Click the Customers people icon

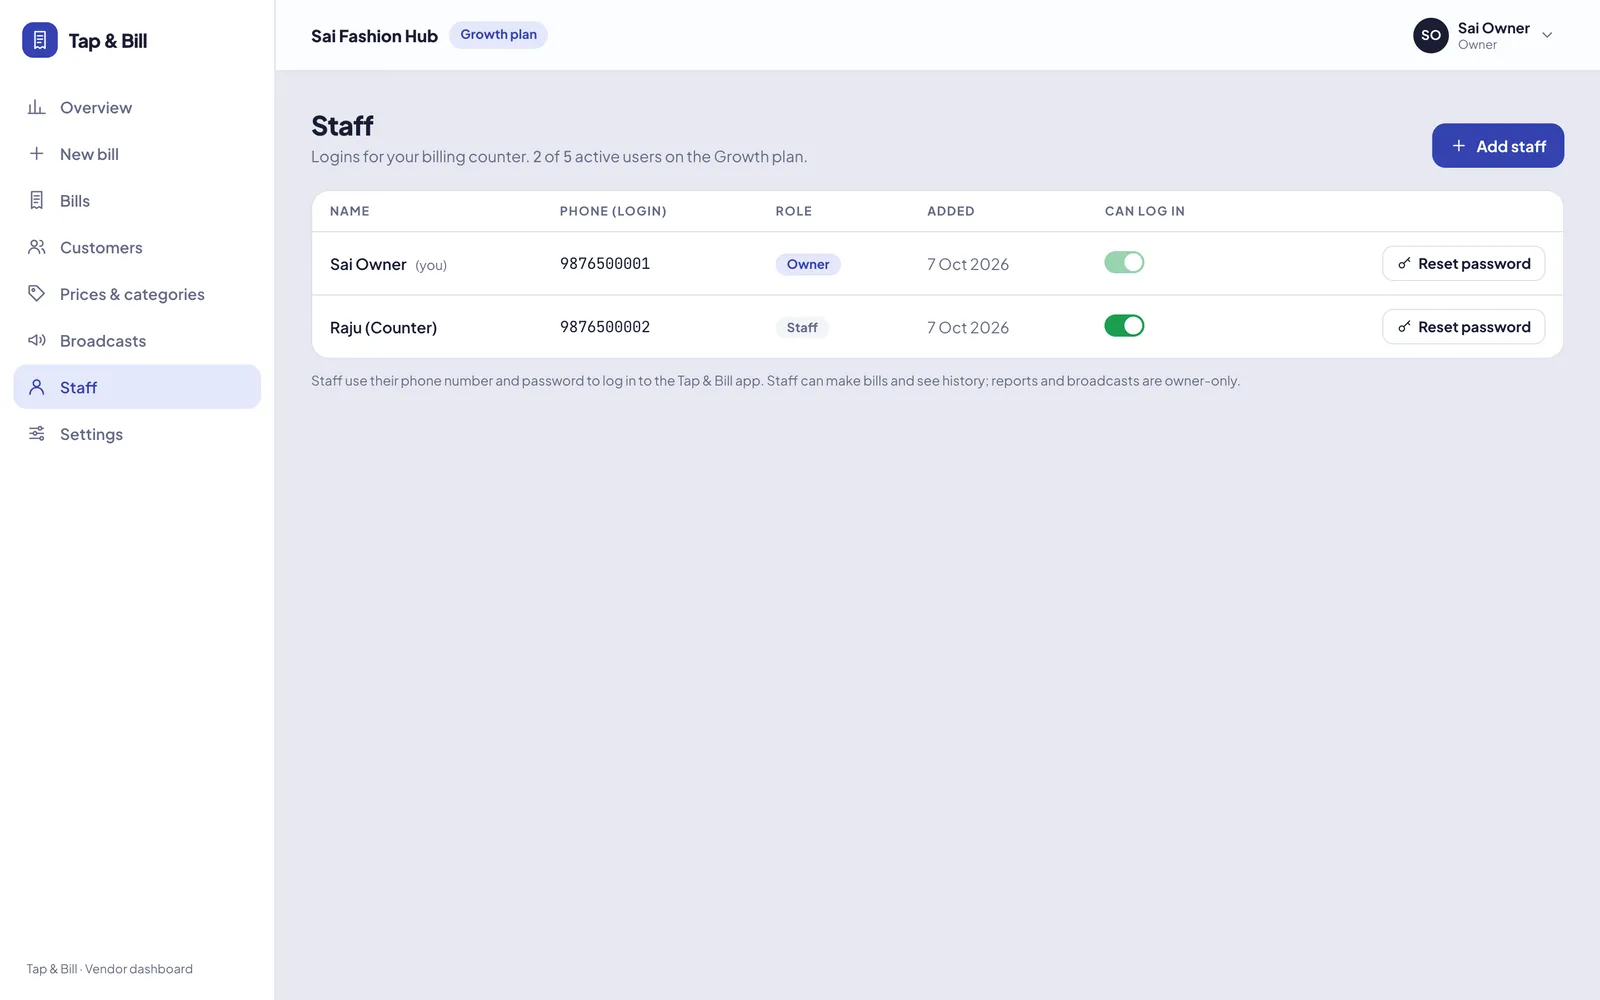(x=37, y=247)
